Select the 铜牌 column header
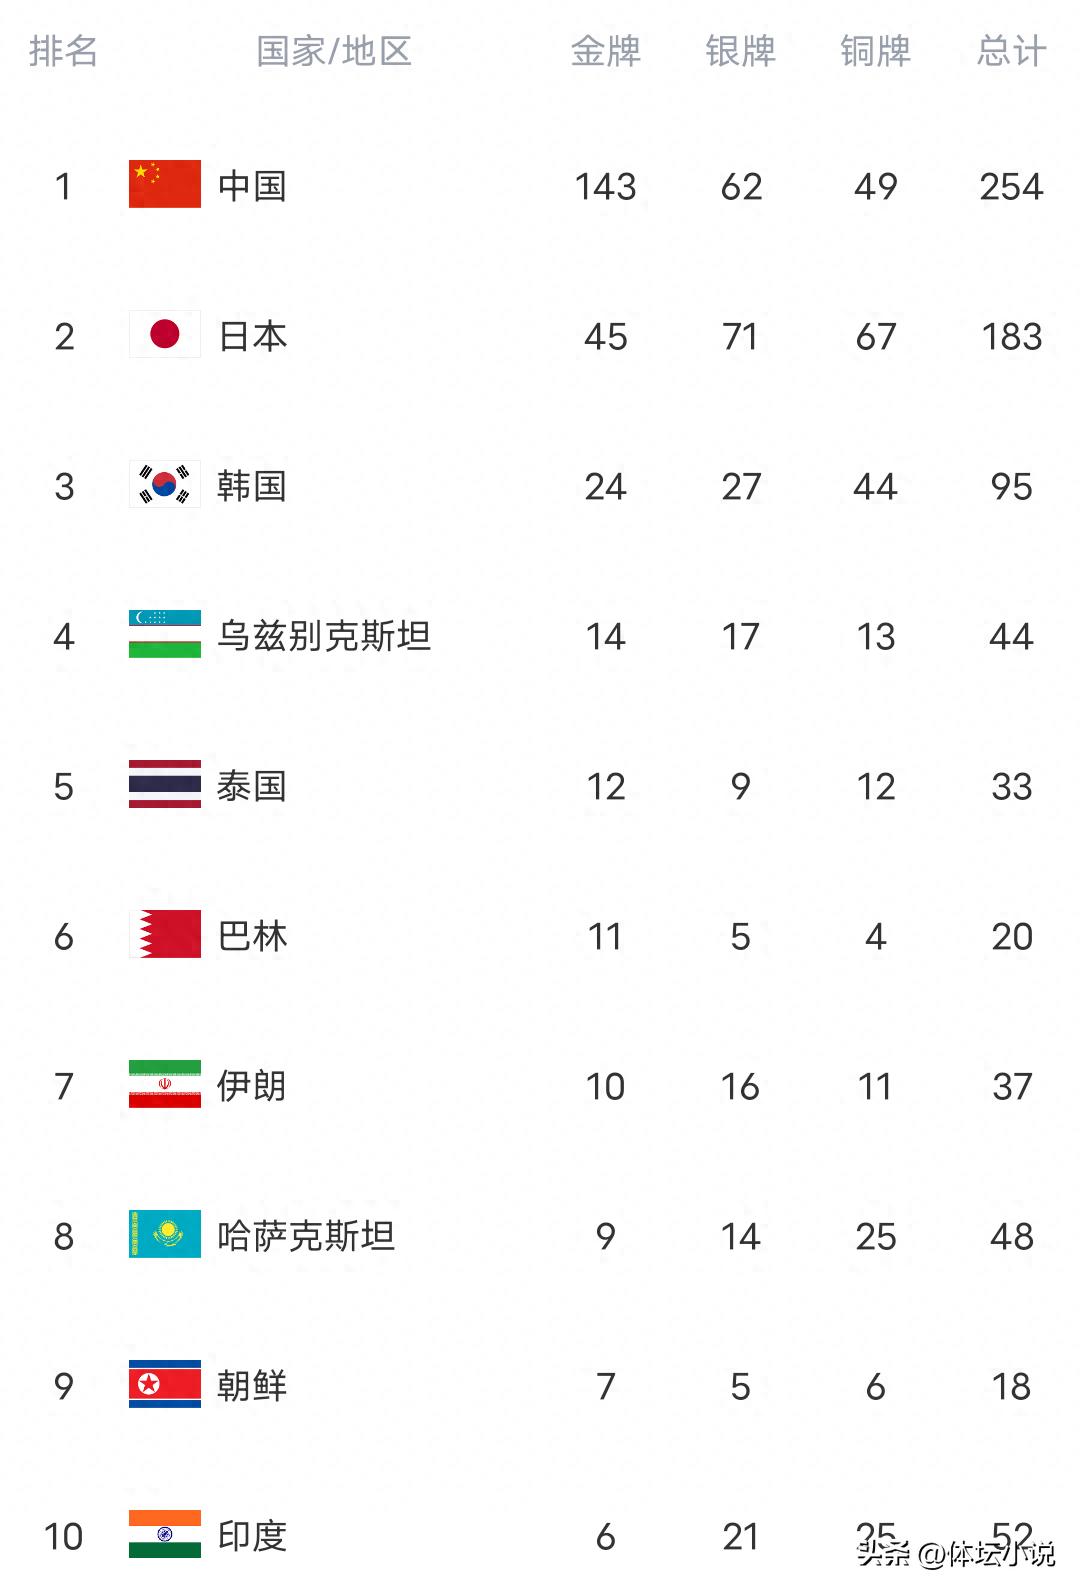This screenshot has height=1592, width=1080. tap(876, 51)
